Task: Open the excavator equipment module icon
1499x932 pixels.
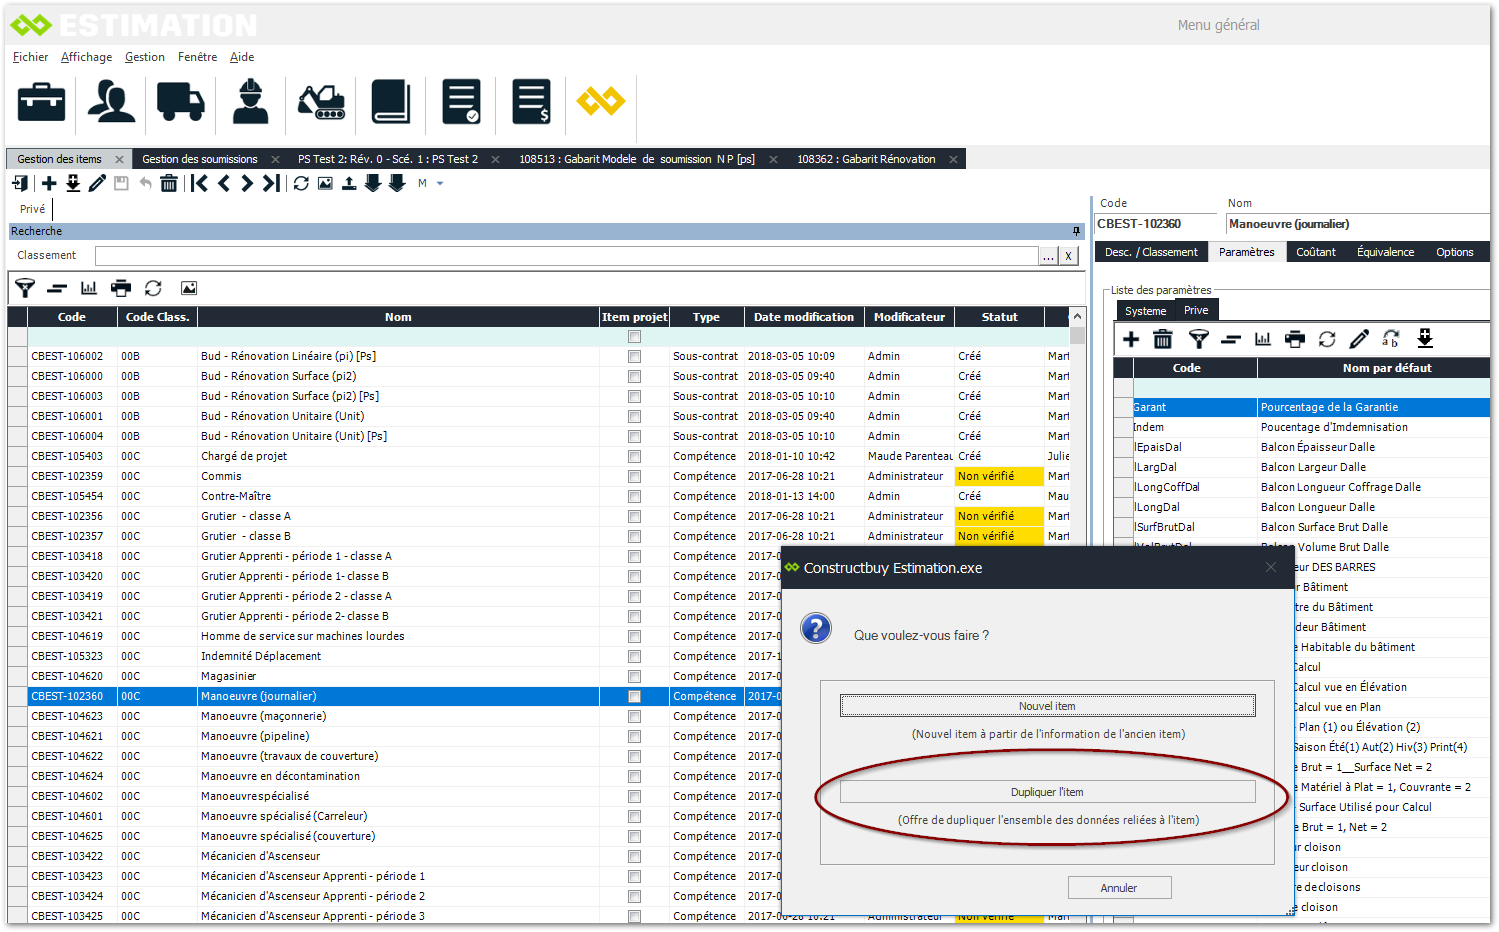Action: (321, 102)
